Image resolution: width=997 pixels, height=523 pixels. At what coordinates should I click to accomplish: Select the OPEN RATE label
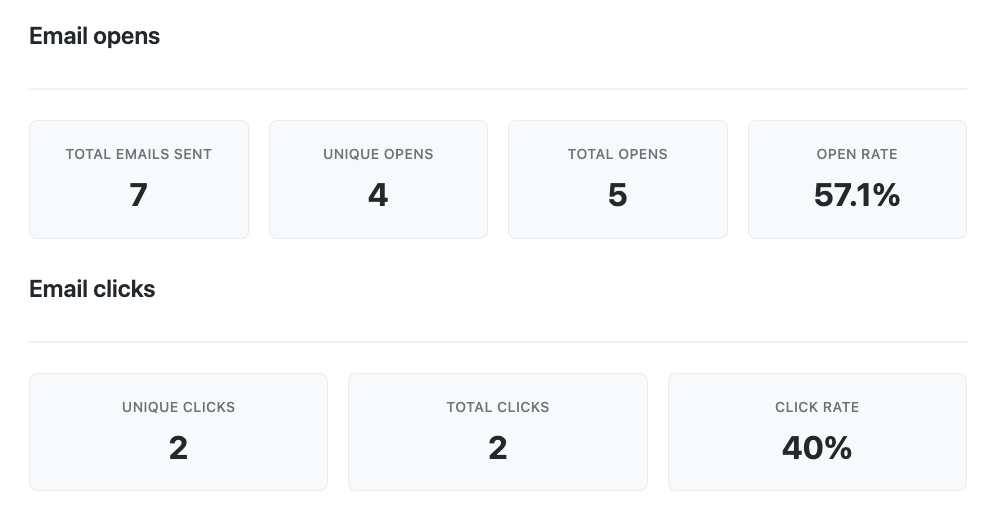pos(857,154)
